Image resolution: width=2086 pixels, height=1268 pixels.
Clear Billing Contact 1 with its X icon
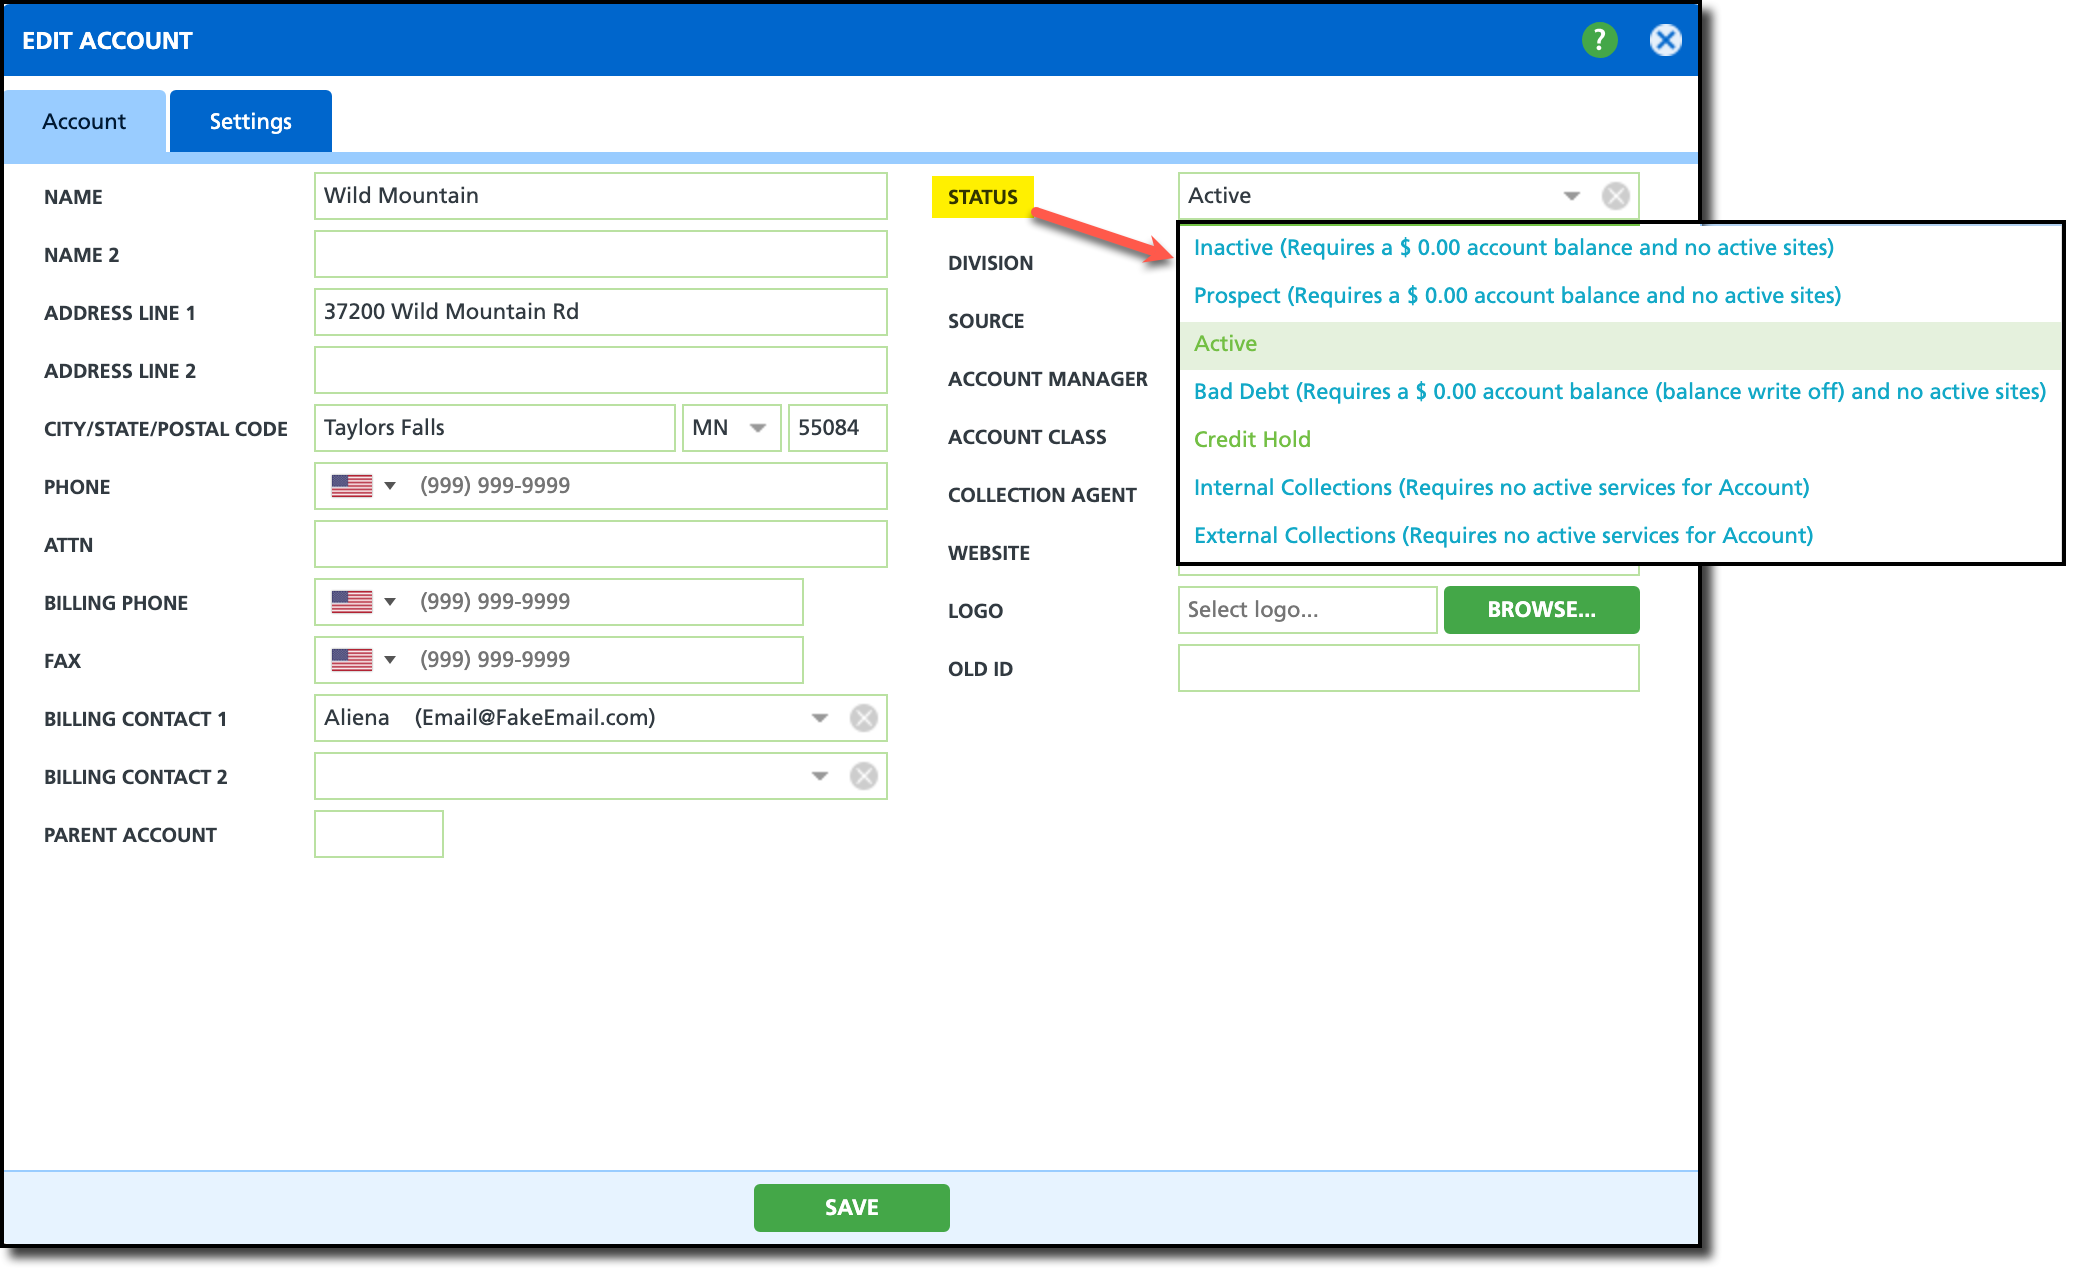tap(863, 718)
